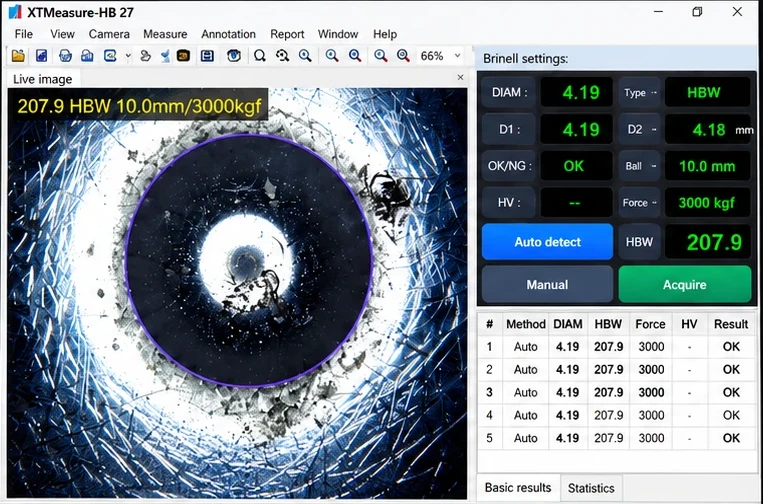Image resolution: width=763 pixels, height=504 pixels.
Task: Click the eye-shaped camera icon in toolbar
Action: point(234,56)
